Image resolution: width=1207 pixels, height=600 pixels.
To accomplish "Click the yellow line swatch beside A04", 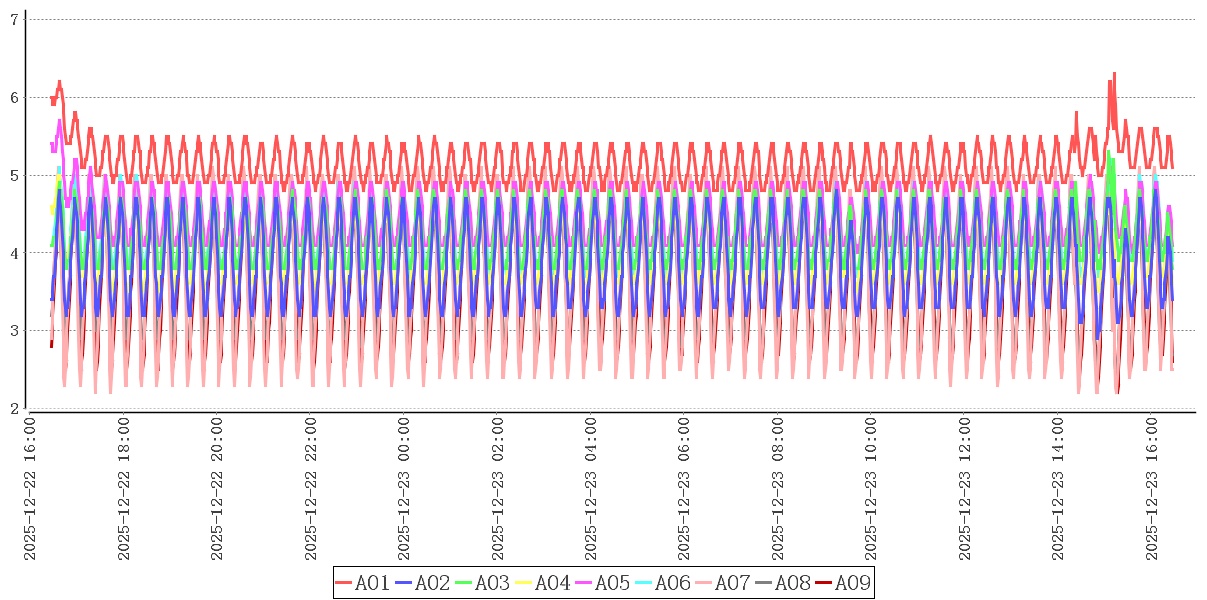I will [x=524, y=584].
